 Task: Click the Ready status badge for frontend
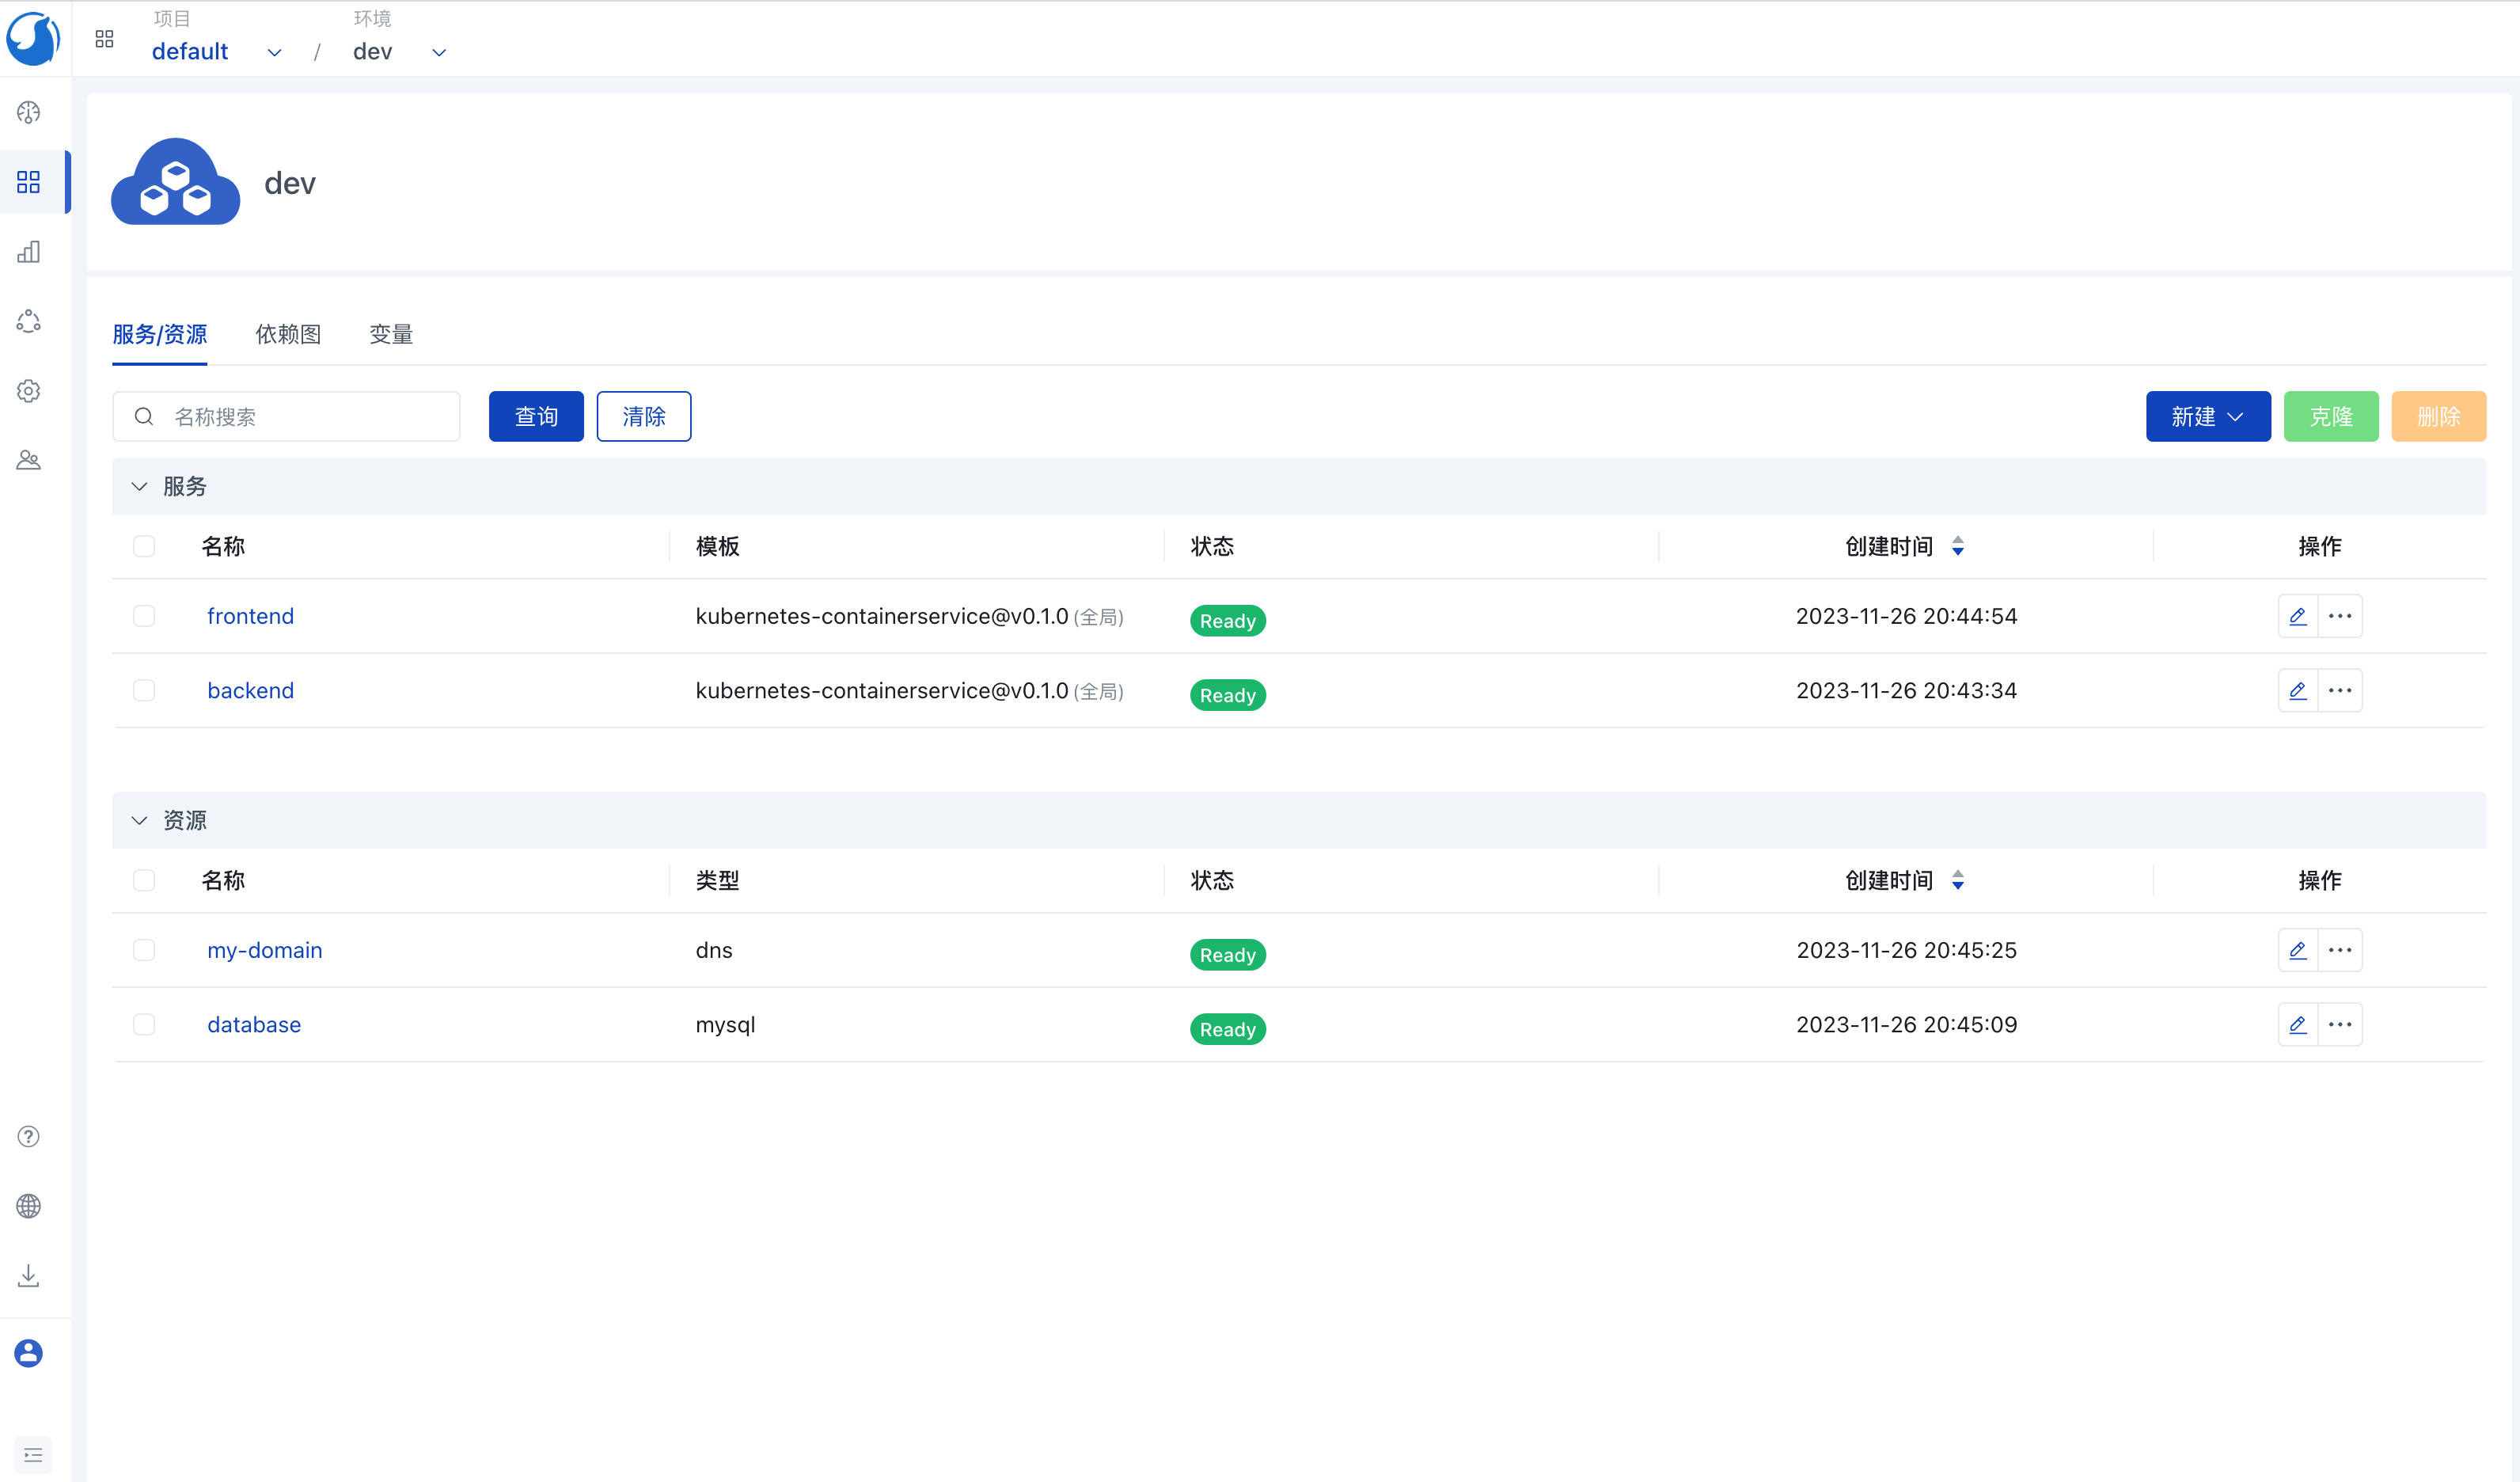(1228, 621)
